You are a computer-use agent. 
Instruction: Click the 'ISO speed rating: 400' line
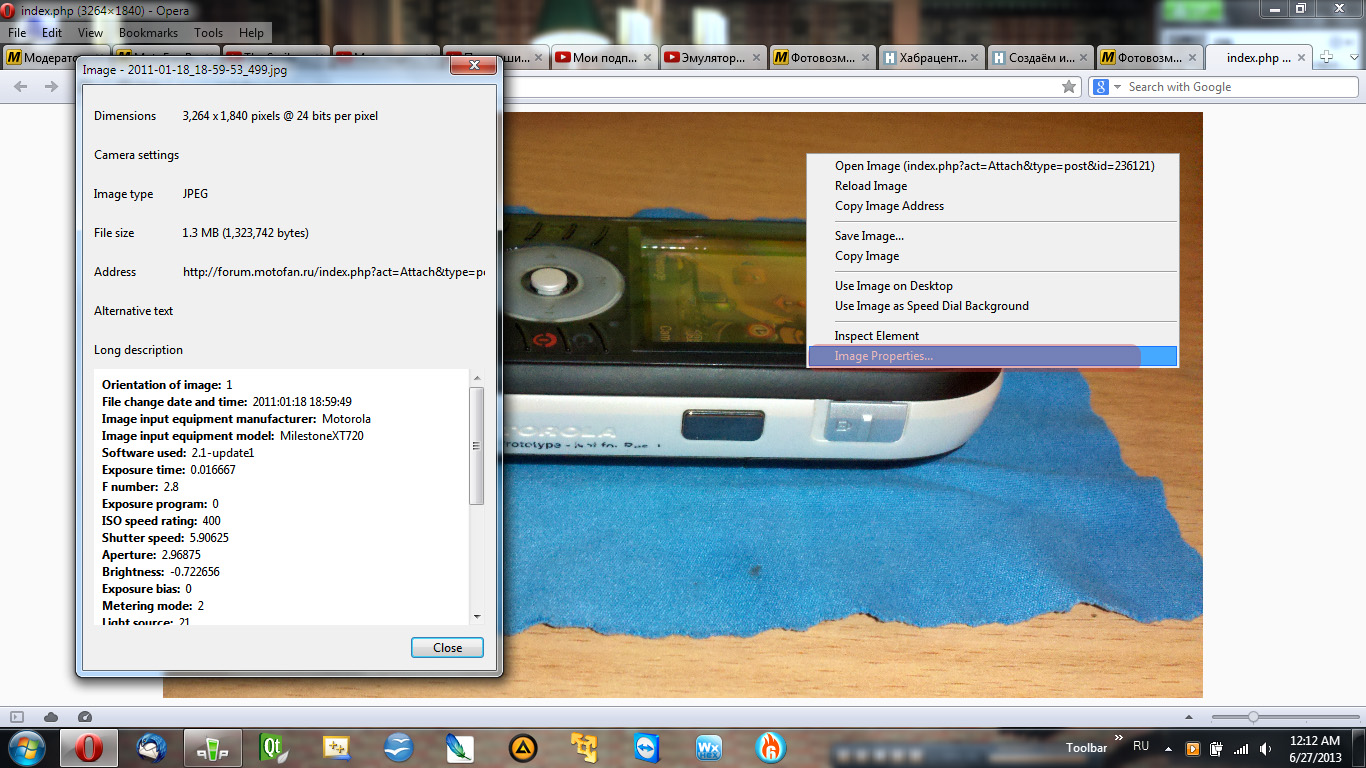click(x=161, y=521)
